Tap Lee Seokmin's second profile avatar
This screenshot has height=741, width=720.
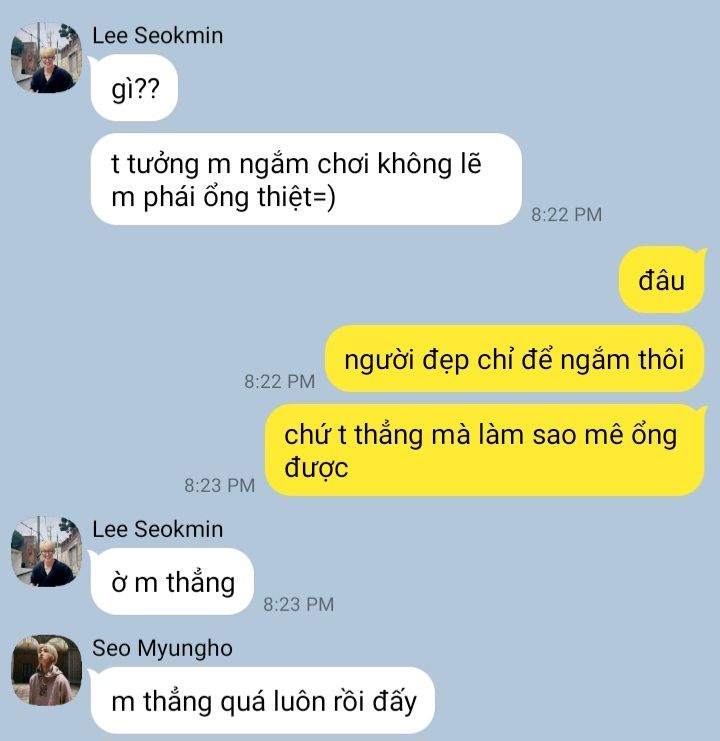[x=46, y=551]
